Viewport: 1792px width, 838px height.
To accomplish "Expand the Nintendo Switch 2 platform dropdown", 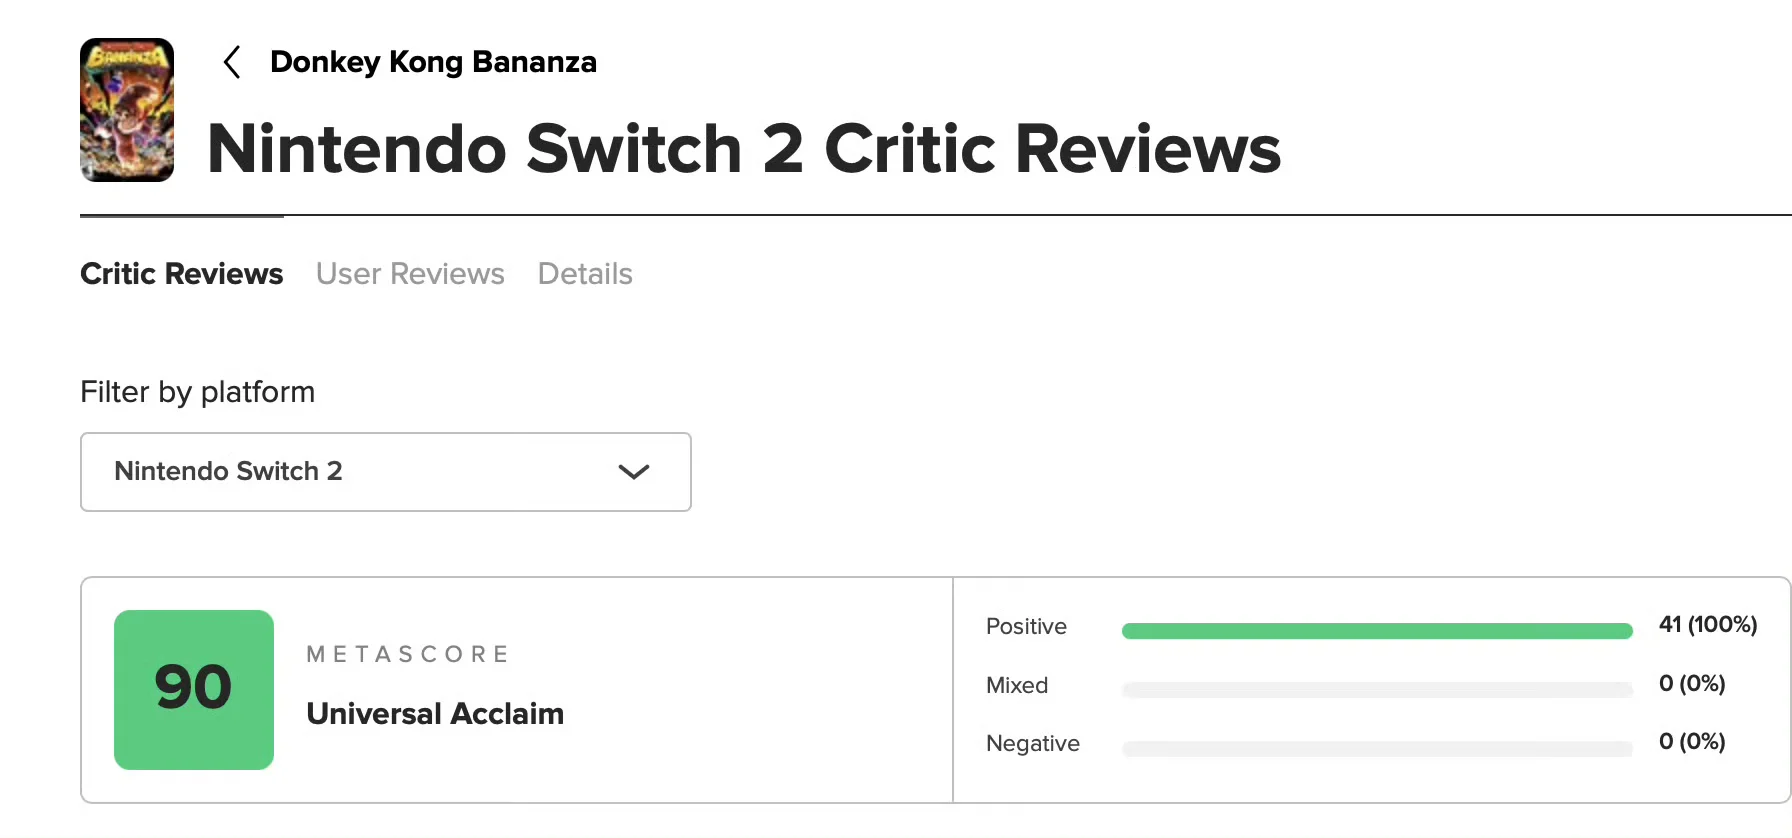I will pos(386,472).
